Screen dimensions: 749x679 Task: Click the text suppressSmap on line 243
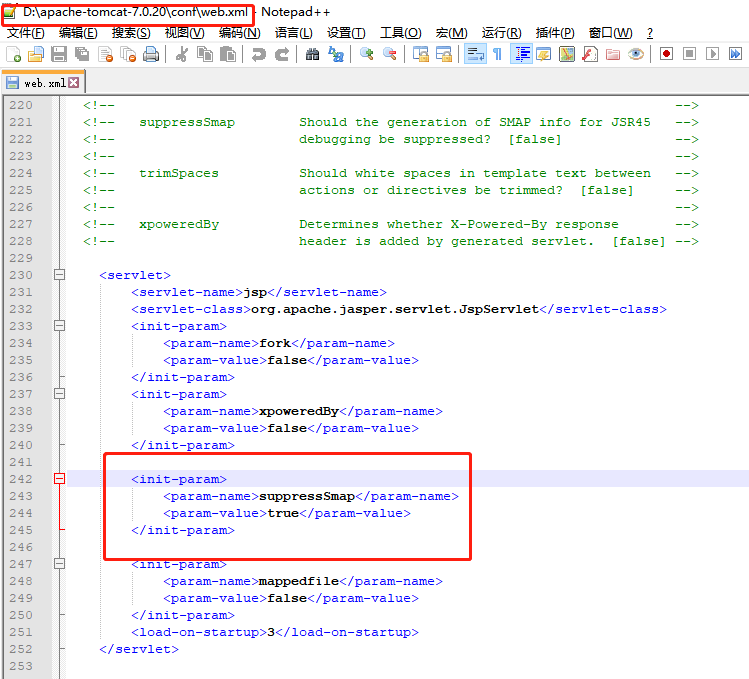click(307, 496)
